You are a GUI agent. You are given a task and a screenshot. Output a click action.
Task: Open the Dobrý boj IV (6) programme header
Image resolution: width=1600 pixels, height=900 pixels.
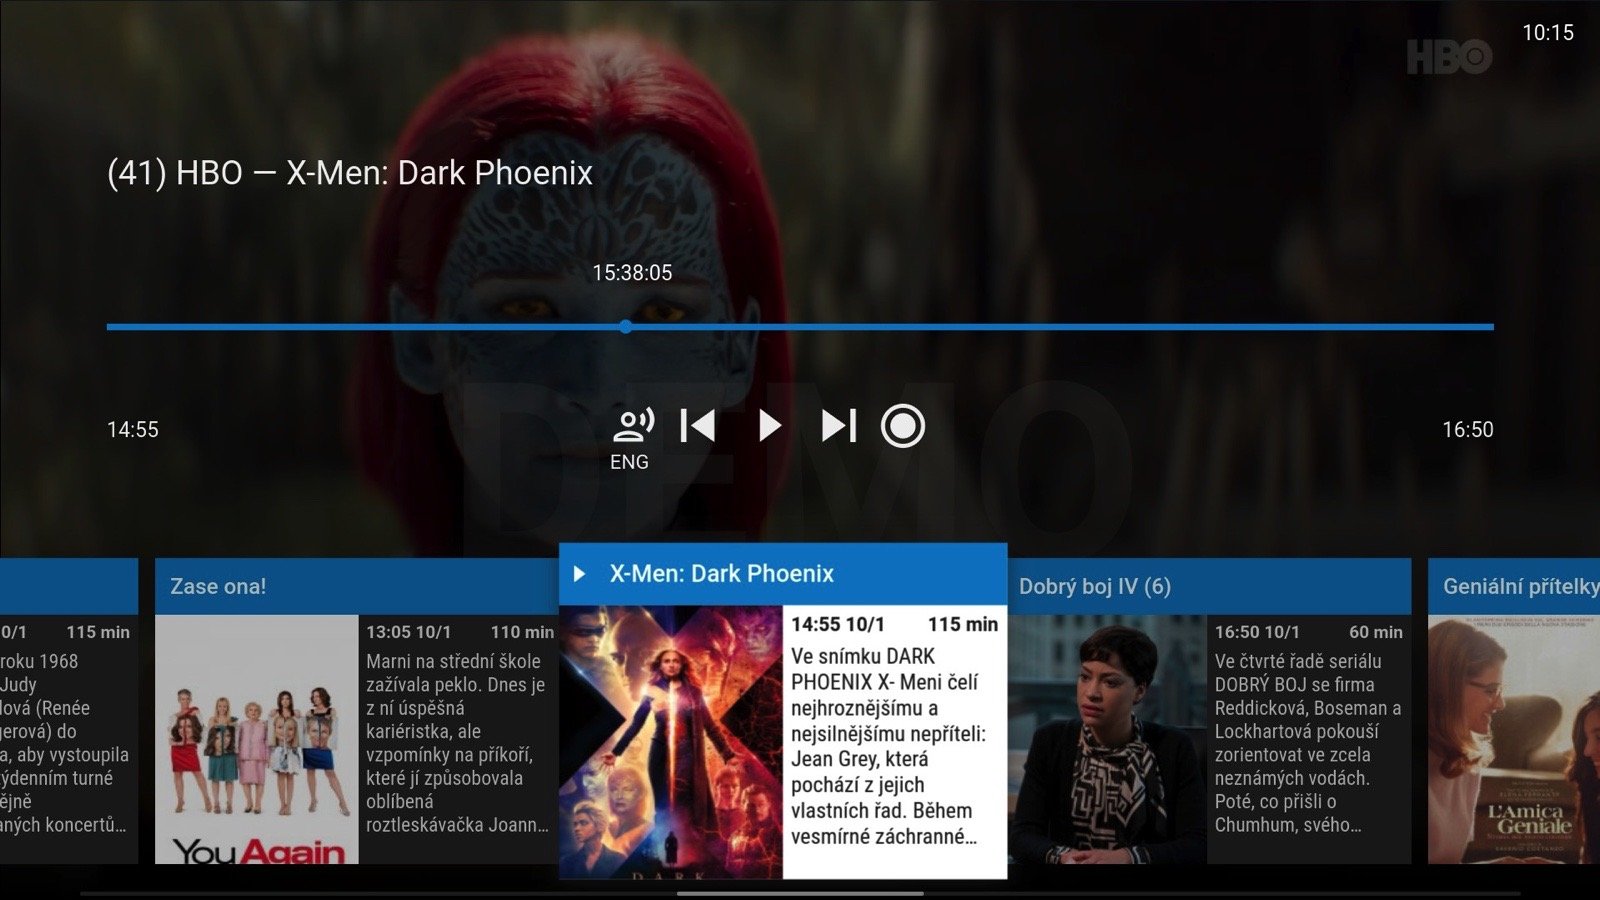pyautogui.click(x=1209, y=587)
